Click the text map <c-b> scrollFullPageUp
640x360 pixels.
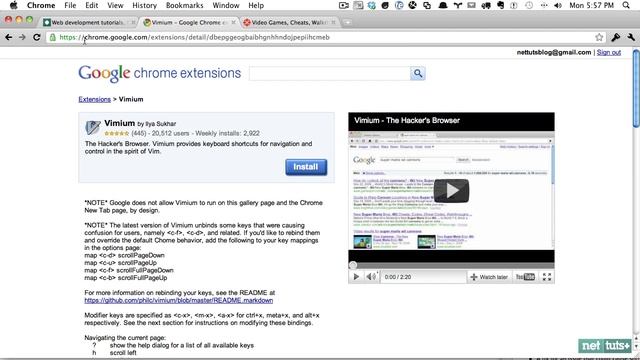pos(126,278)
